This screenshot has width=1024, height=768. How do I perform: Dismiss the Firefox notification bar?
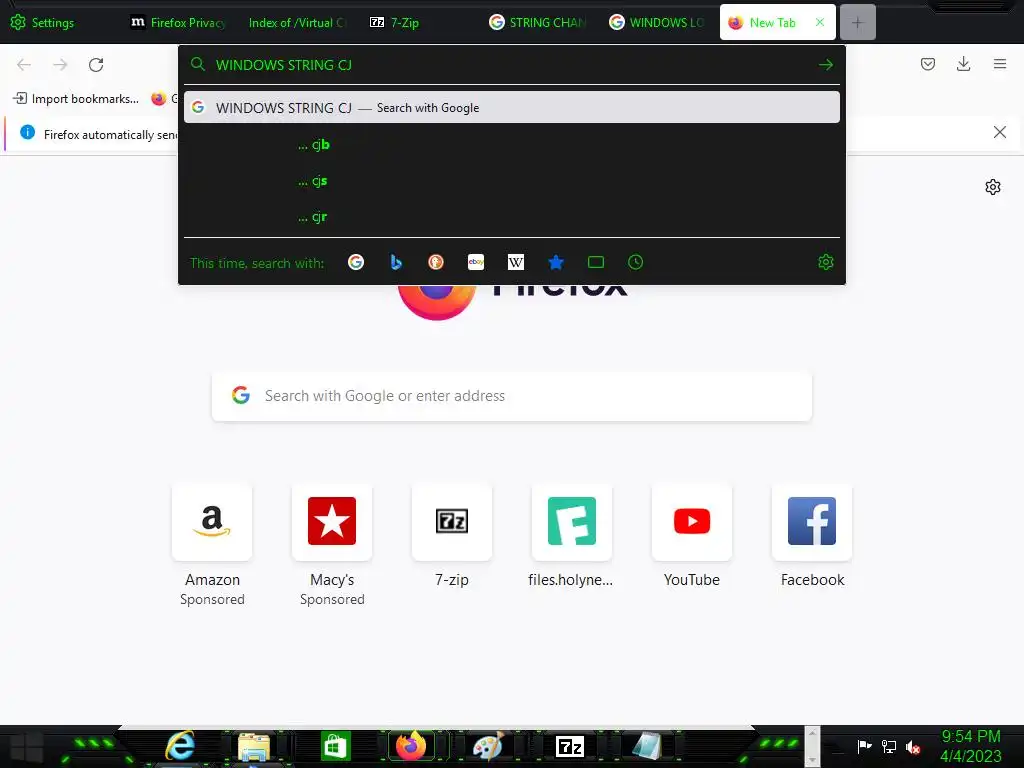click(1000, 133)
